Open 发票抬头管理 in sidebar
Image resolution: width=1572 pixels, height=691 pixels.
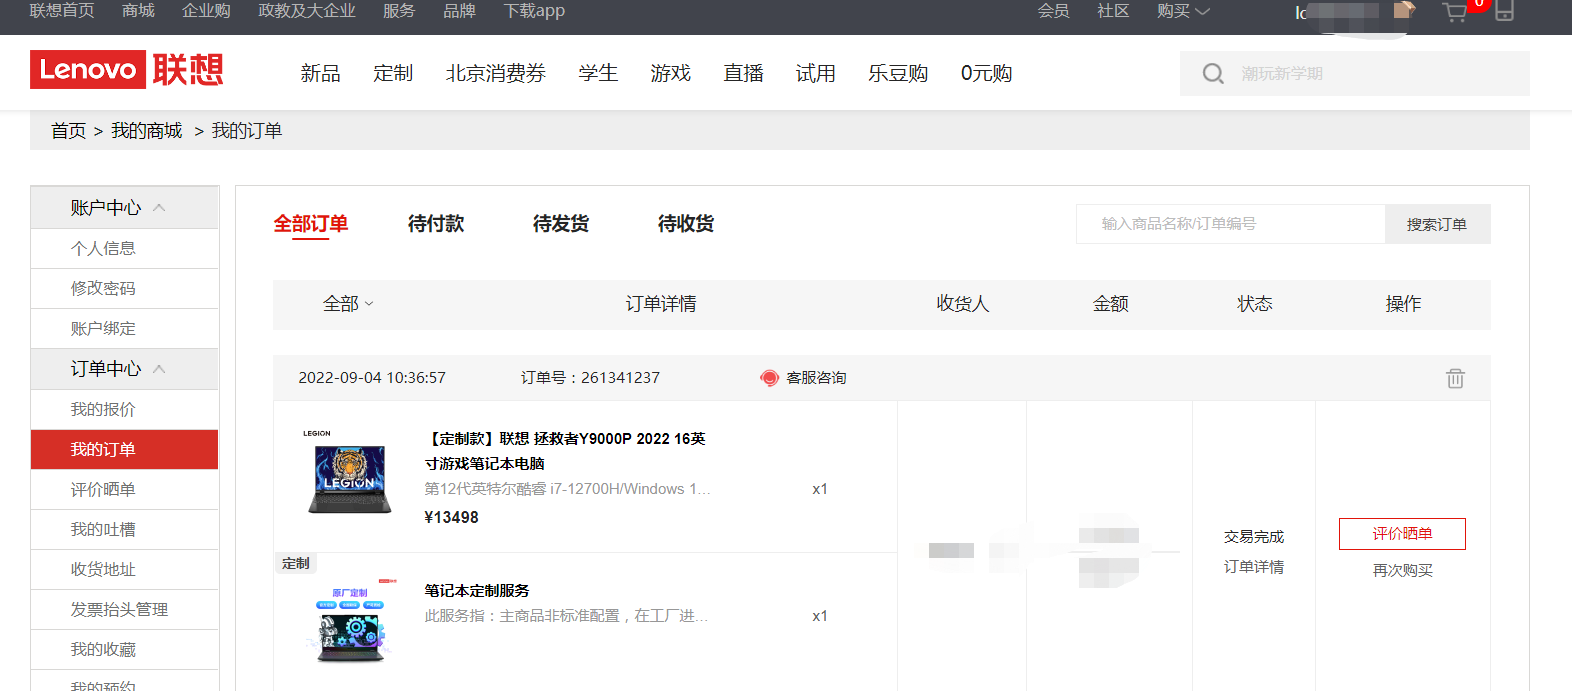coord(125,609)
